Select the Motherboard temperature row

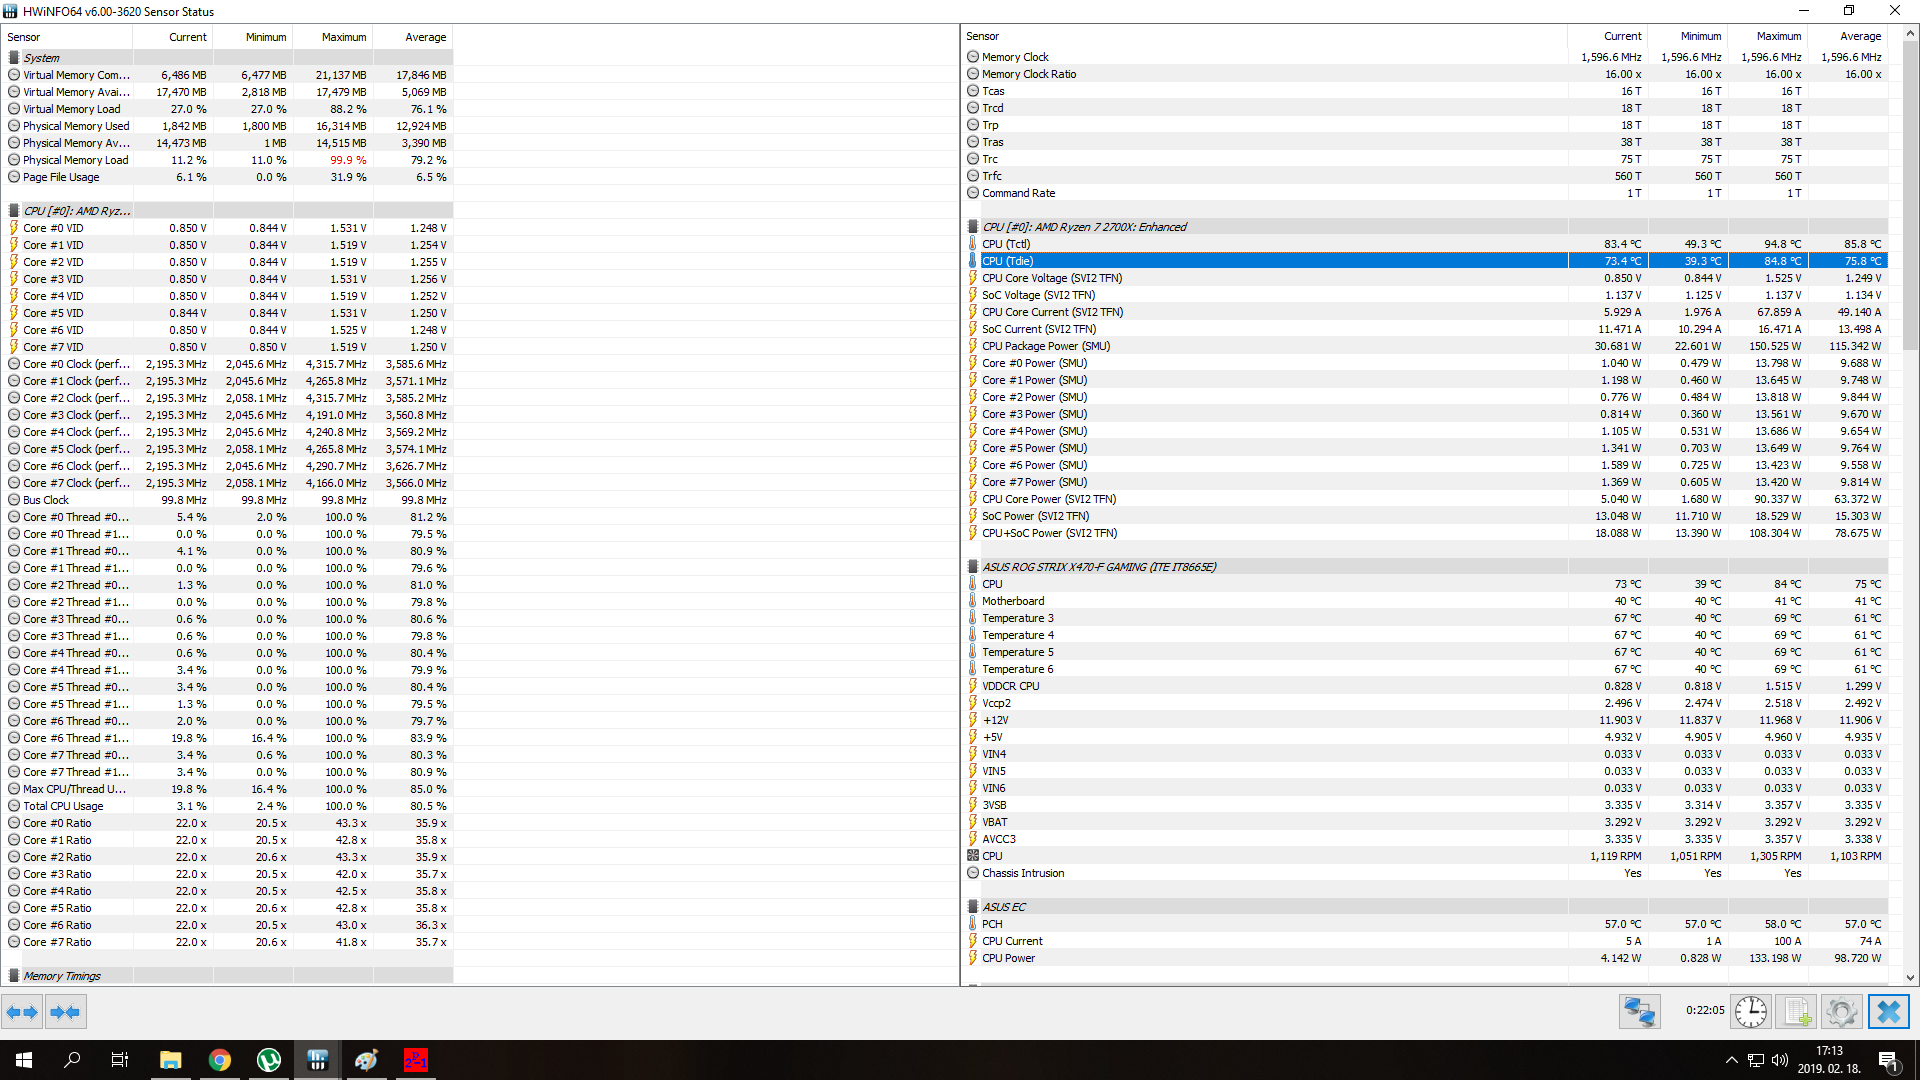[1425, 601]
